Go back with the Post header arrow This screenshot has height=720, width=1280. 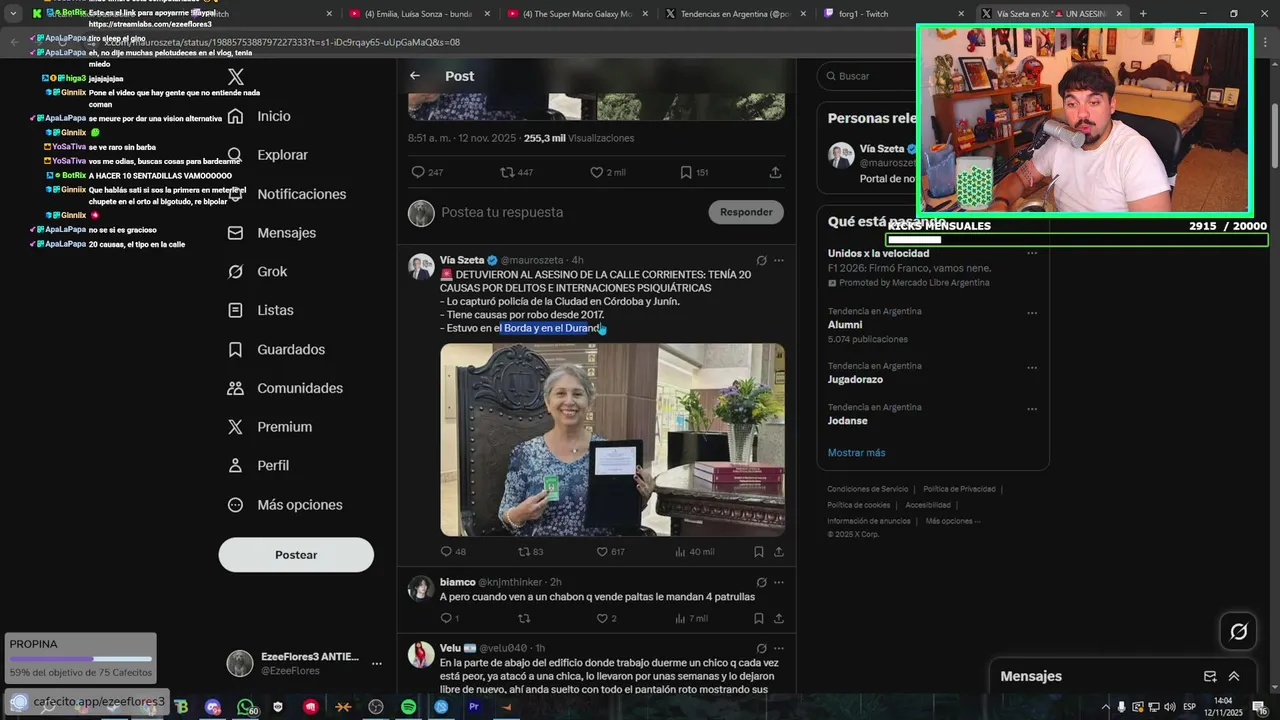tap(415, 76)
